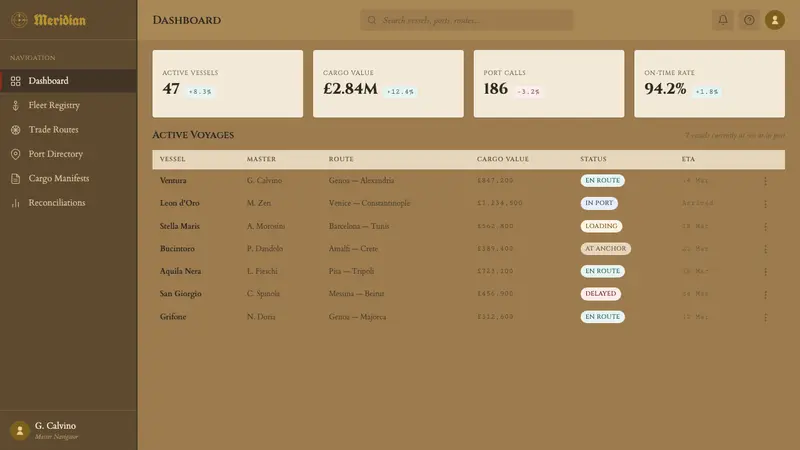This screenshot has width=800, height=450.
Task: Click the Venice — Constantinople route cell
Action: click(x=369, y=203)
